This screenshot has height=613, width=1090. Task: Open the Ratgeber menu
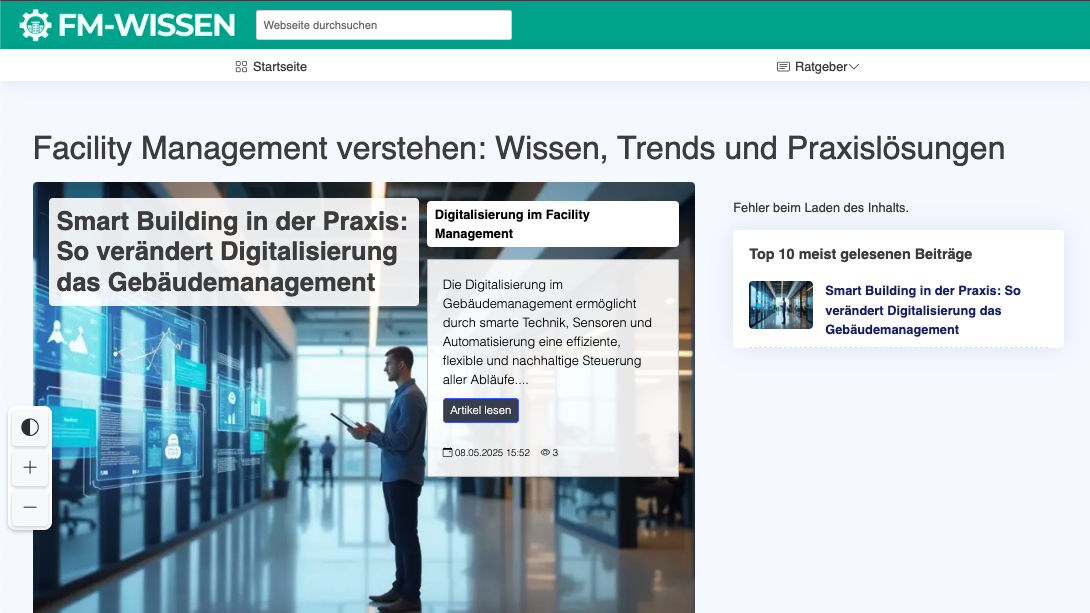pos(822,66)
